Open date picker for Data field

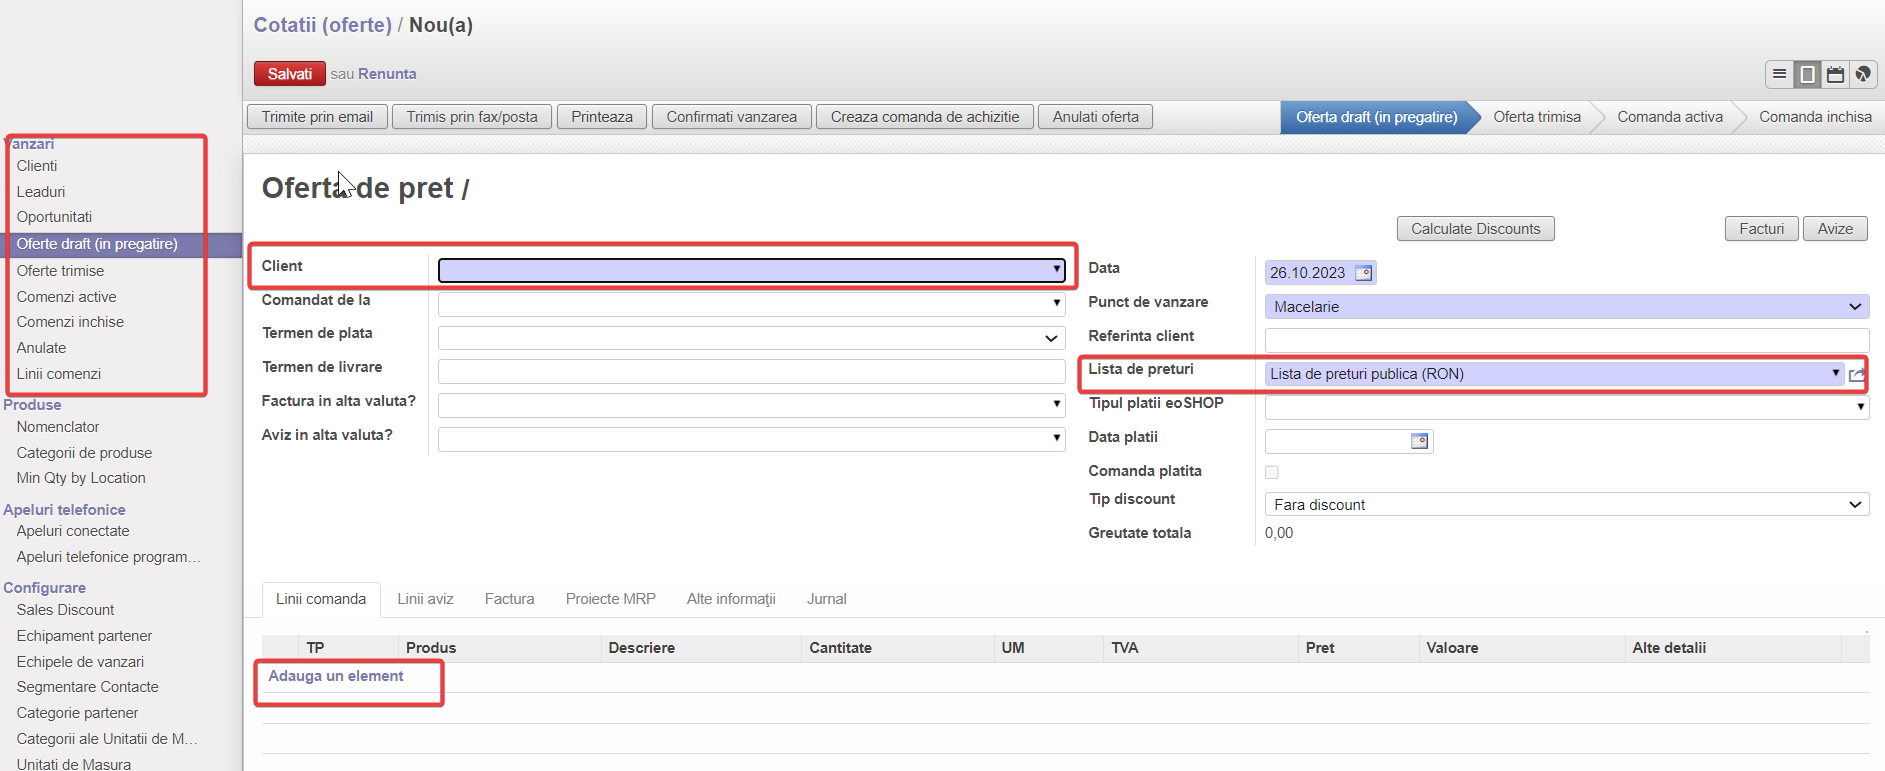coord(1363,273)
